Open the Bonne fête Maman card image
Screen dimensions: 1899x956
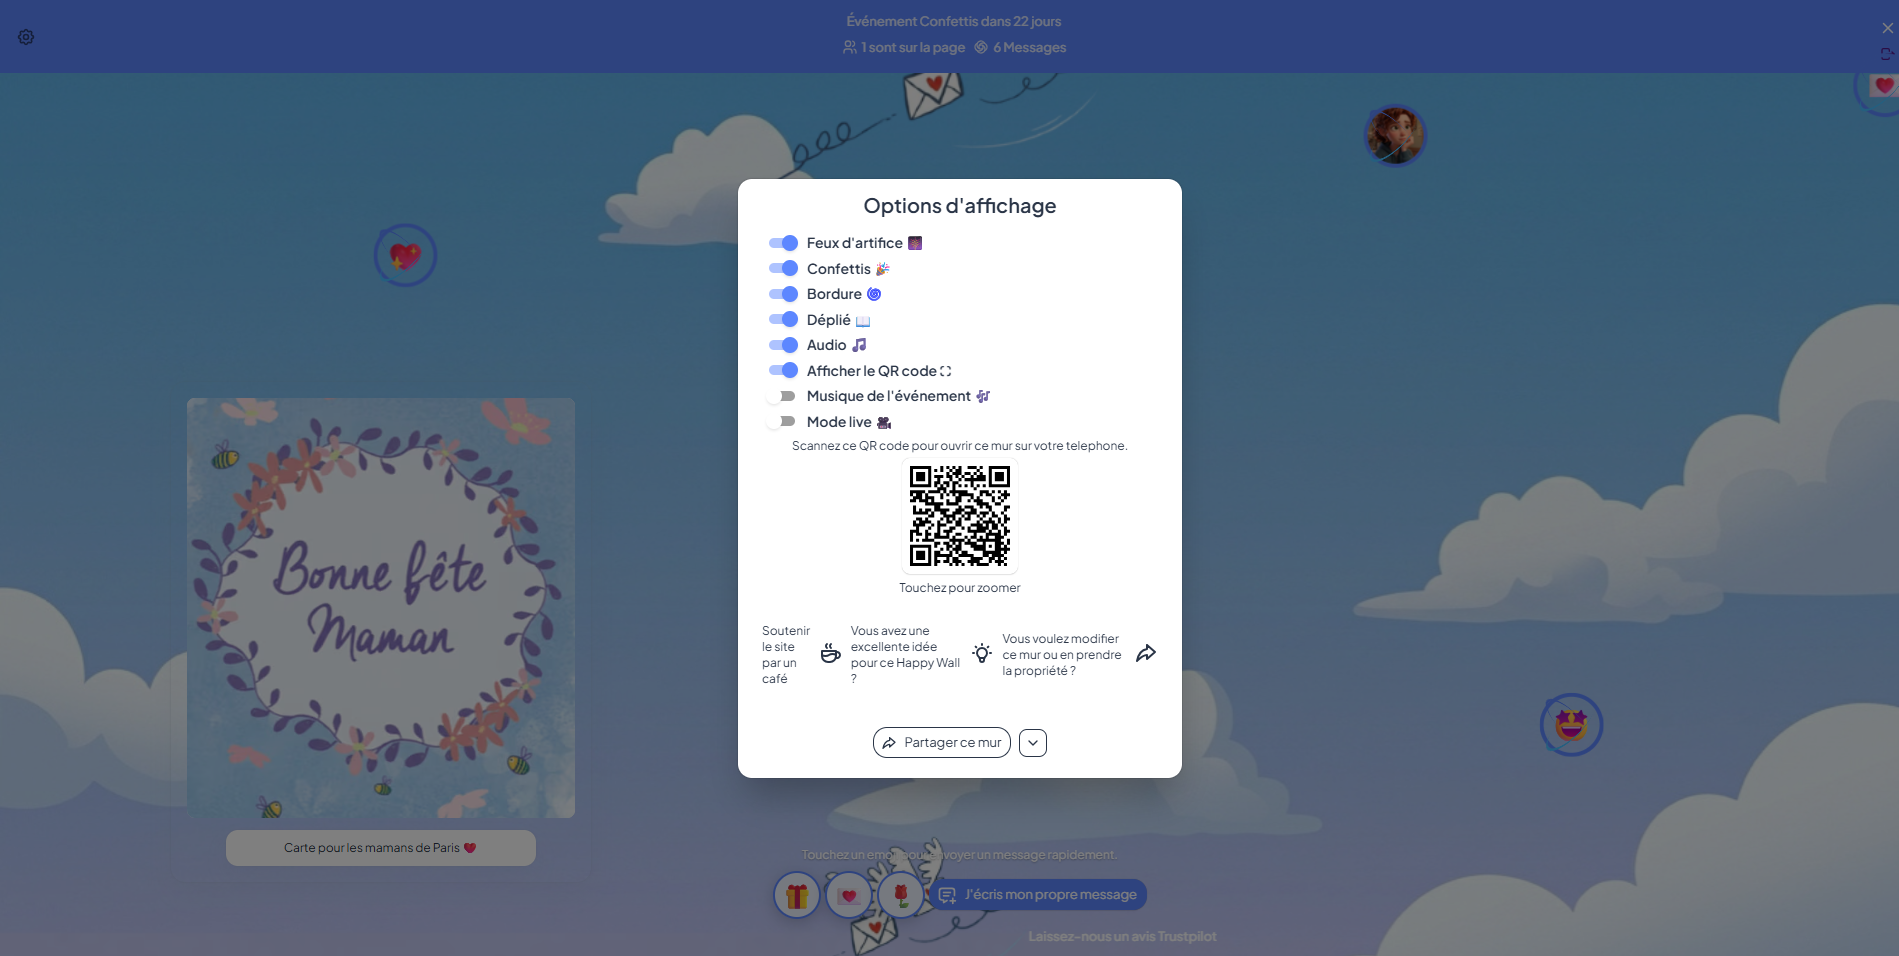point(381,608)
